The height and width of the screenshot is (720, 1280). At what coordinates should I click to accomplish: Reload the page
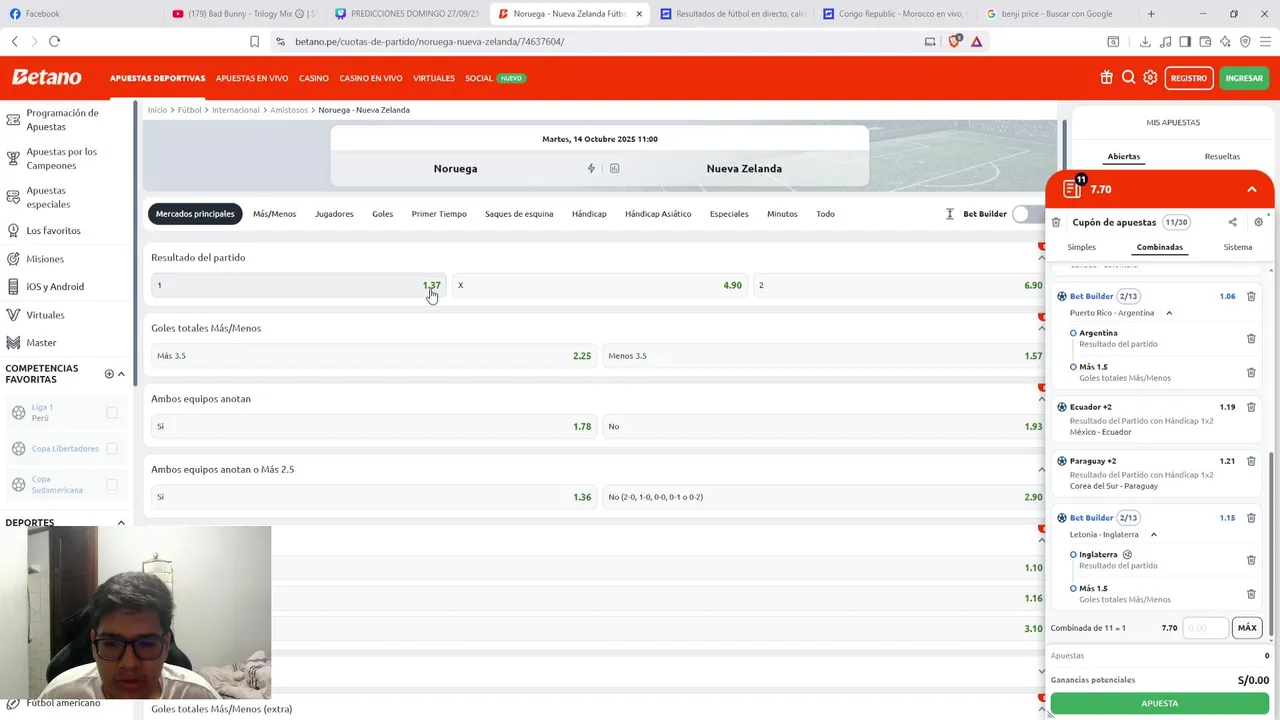point(54,41)
